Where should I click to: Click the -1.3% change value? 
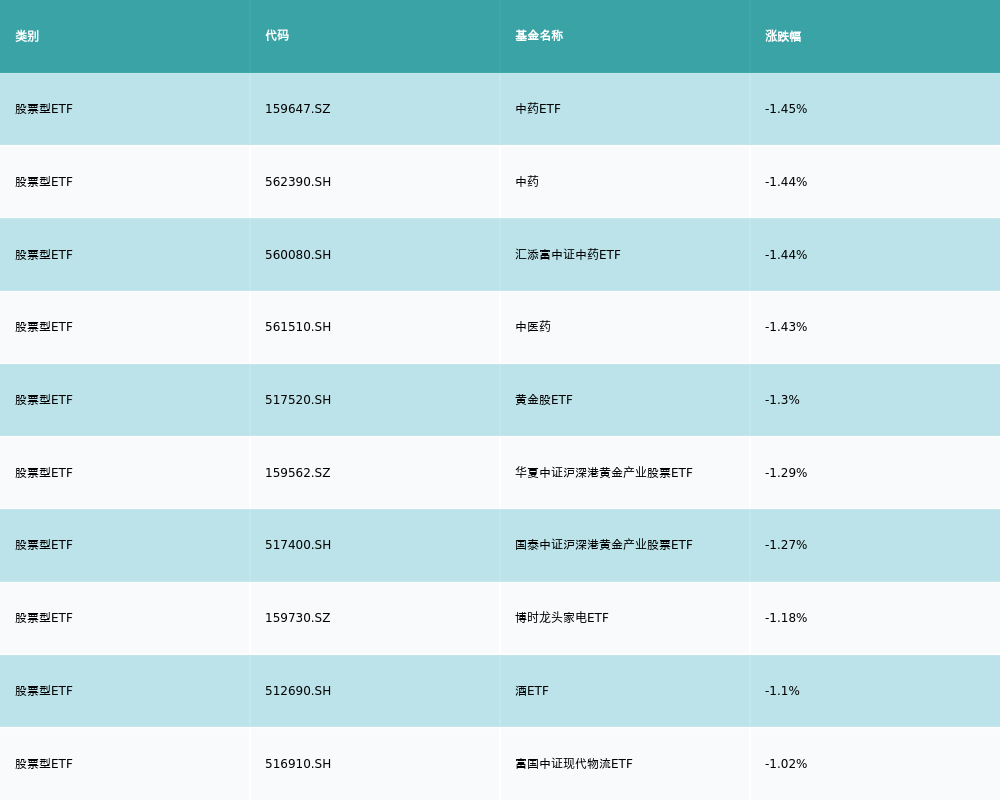coord(782,400)
